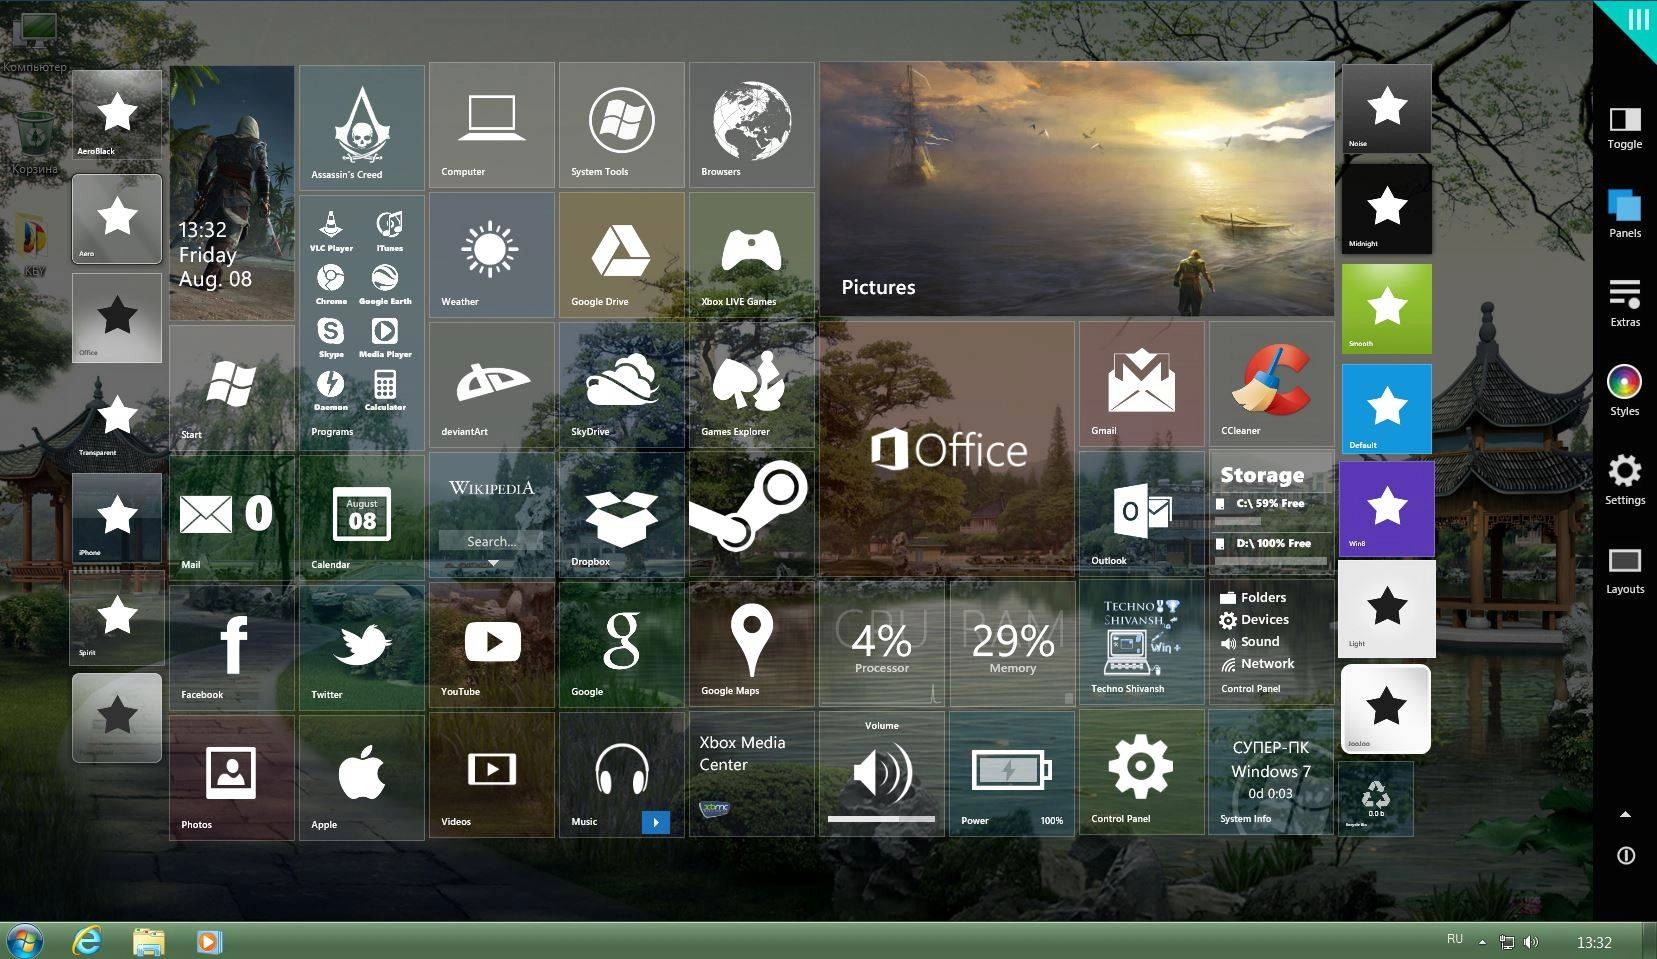Open the Browsers globe tile

click(x=752, y=125)
